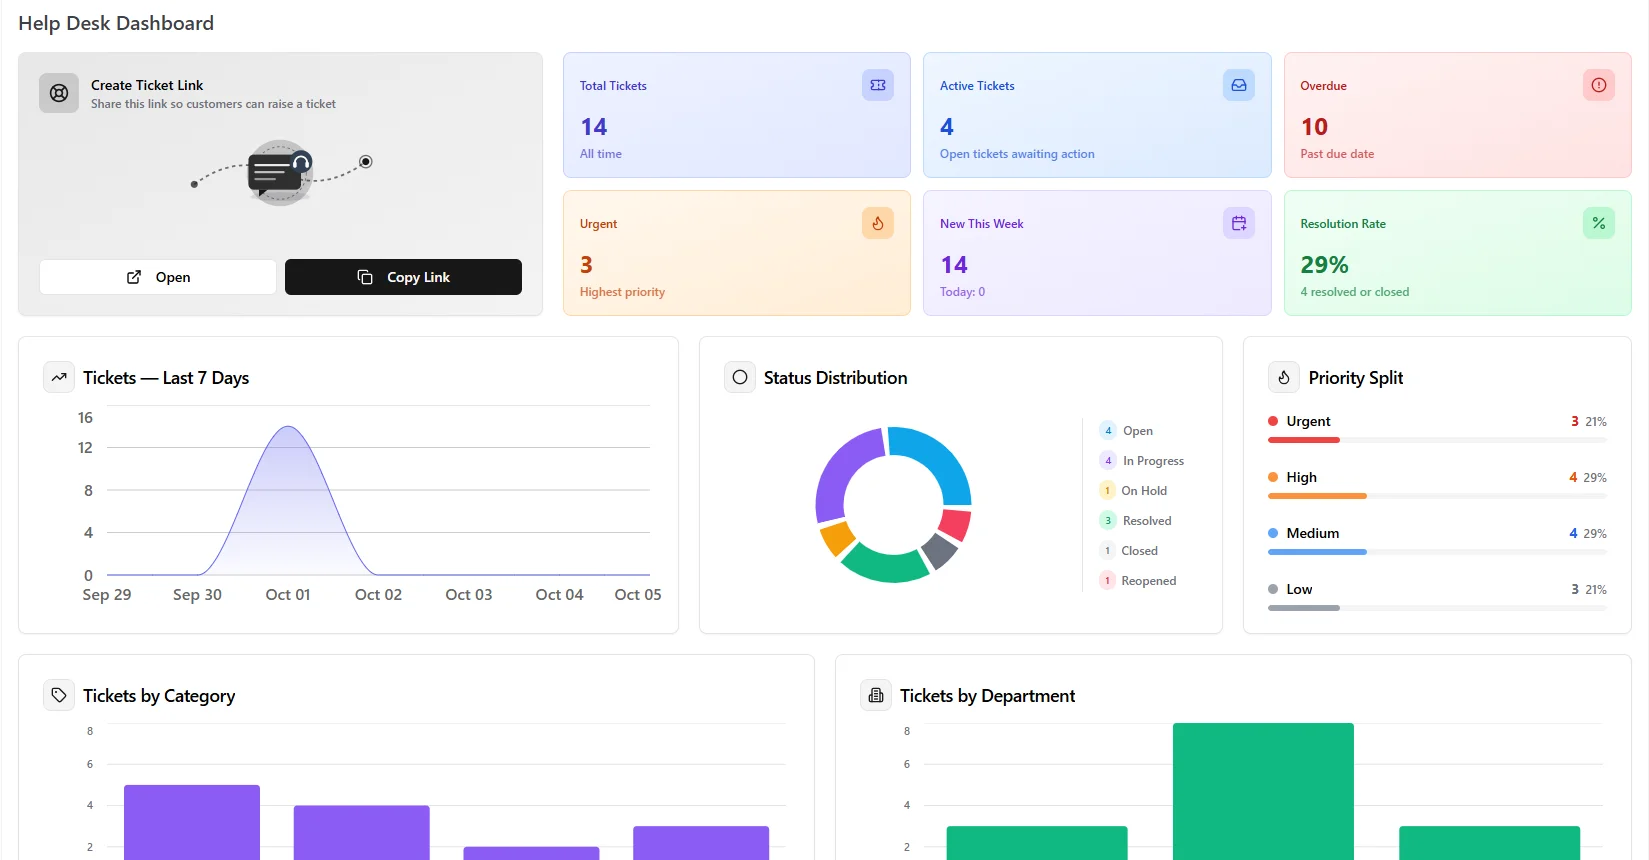The image size is (1649, 860).
Task: Click the flame icon beside Priority Split
Action: tap(1284, 377)
